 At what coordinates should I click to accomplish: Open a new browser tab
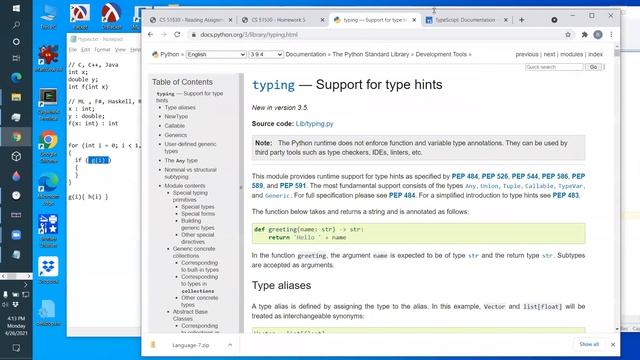[x=522, y=20]
